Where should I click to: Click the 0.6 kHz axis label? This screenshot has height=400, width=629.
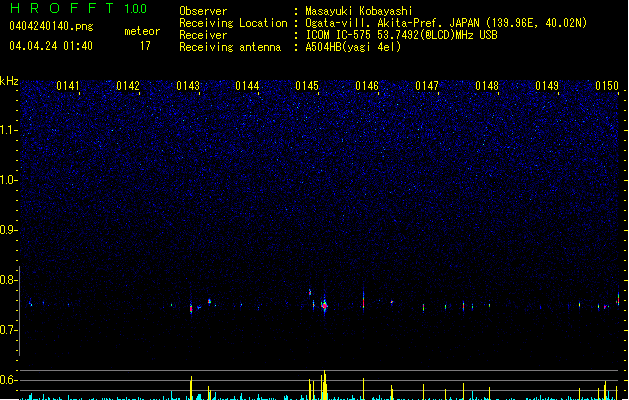8,380
